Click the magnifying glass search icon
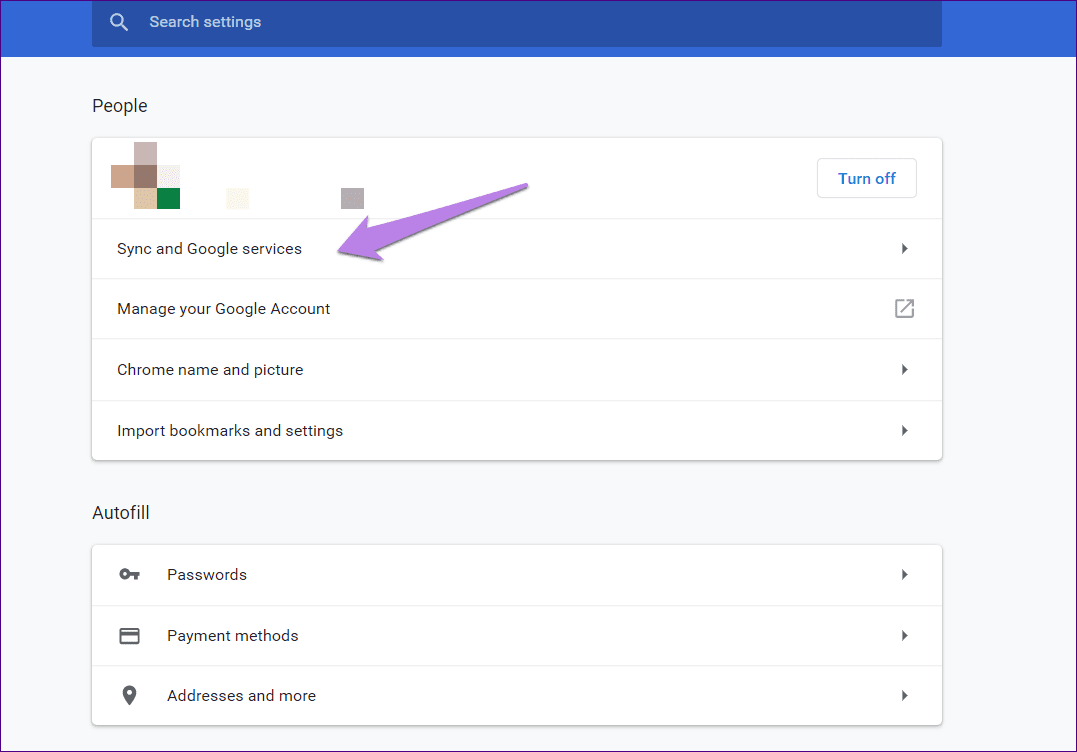1077x752 pixels. pos(119,22)
